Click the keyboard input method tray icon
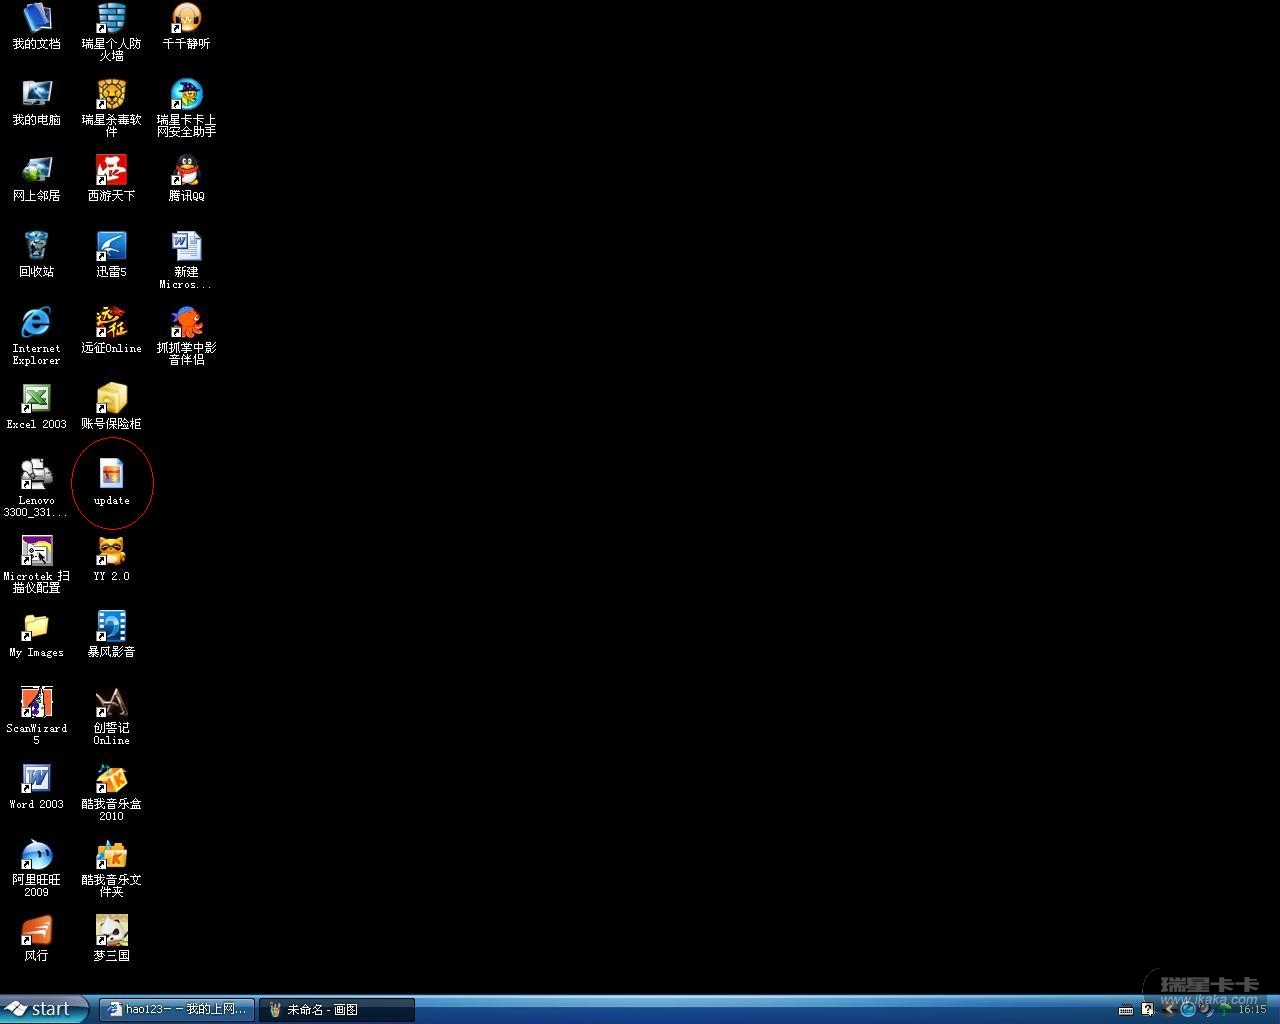Screen dimensions: 1280x1024 (1126, 1010)
